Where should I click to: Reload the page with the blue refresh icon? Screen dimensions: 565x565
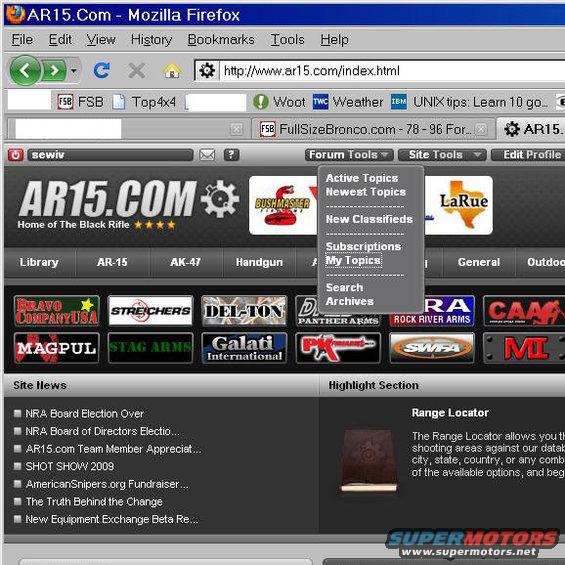tap(101, 70)
